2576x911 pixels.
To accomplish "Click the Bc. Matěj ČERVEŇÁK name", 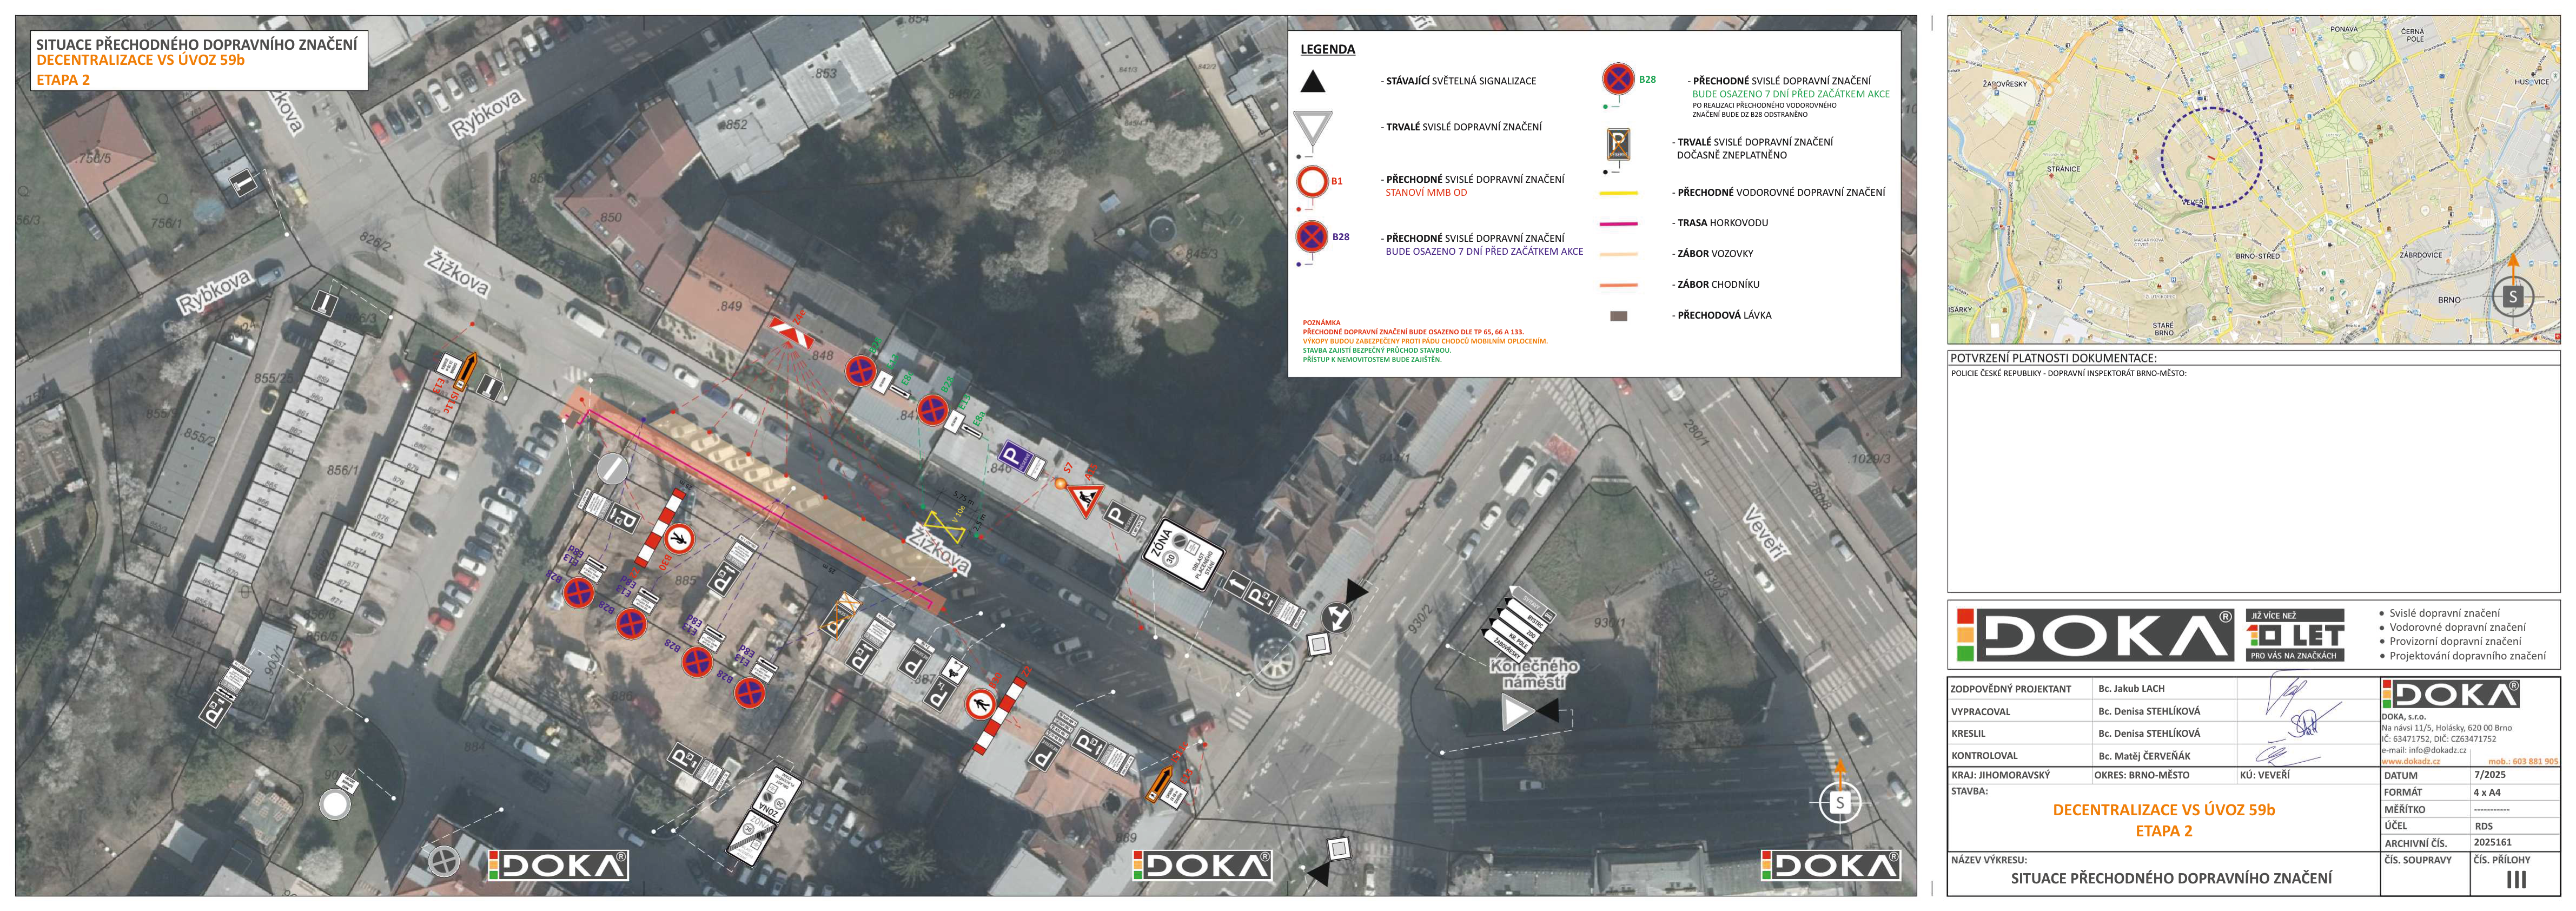I will [x=2144, y=756].
